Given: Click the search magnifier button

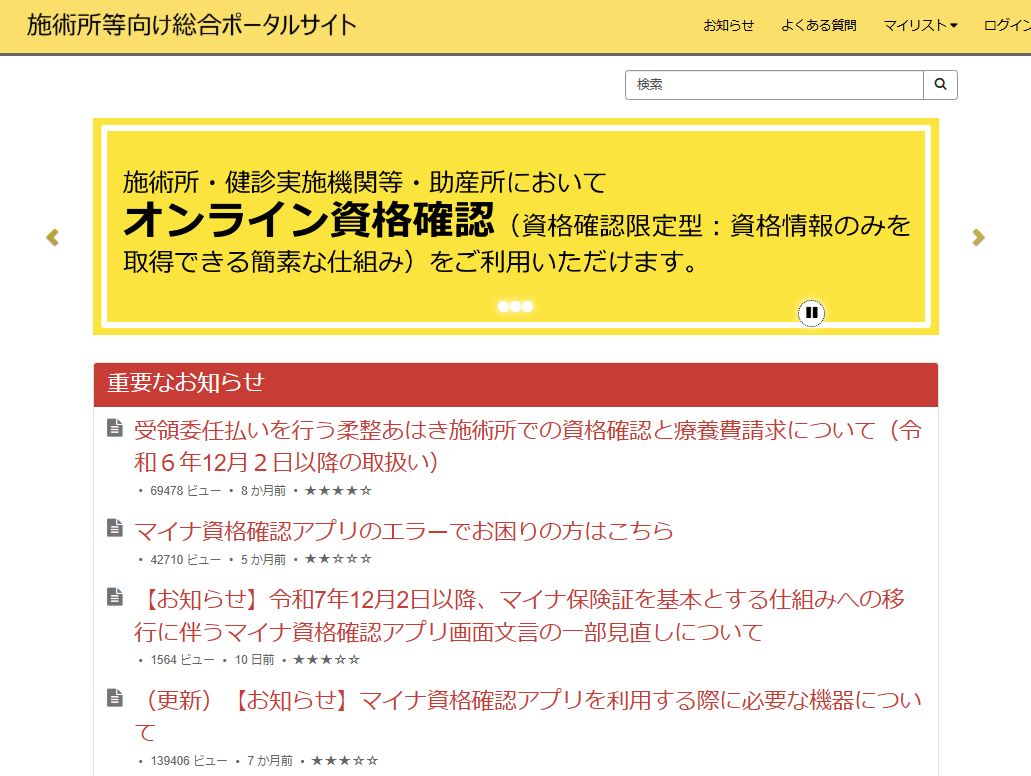Looking at the screenshot, I should coord(940,85).
